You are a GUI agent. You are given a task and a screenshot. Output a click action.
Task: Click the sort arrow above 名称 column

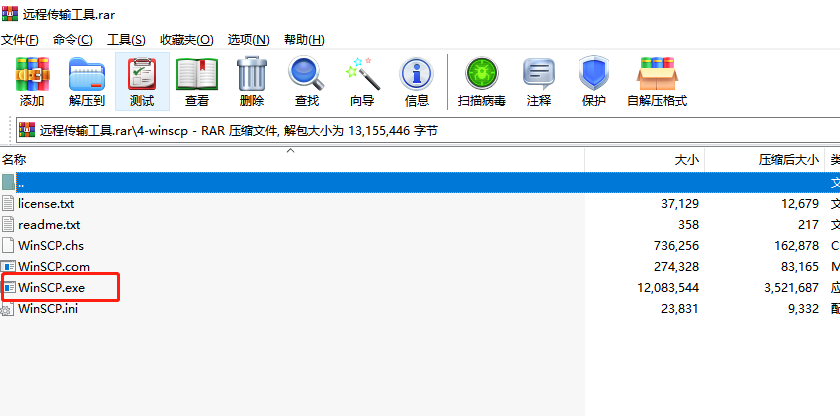click(x=291, y=151)
